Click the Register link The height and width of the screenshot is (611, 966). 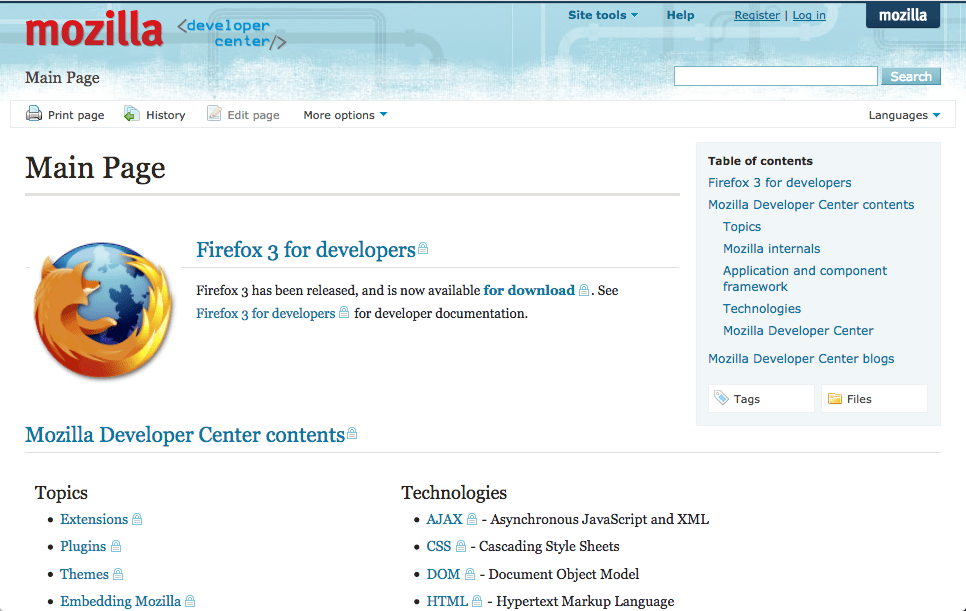(757, 15)
